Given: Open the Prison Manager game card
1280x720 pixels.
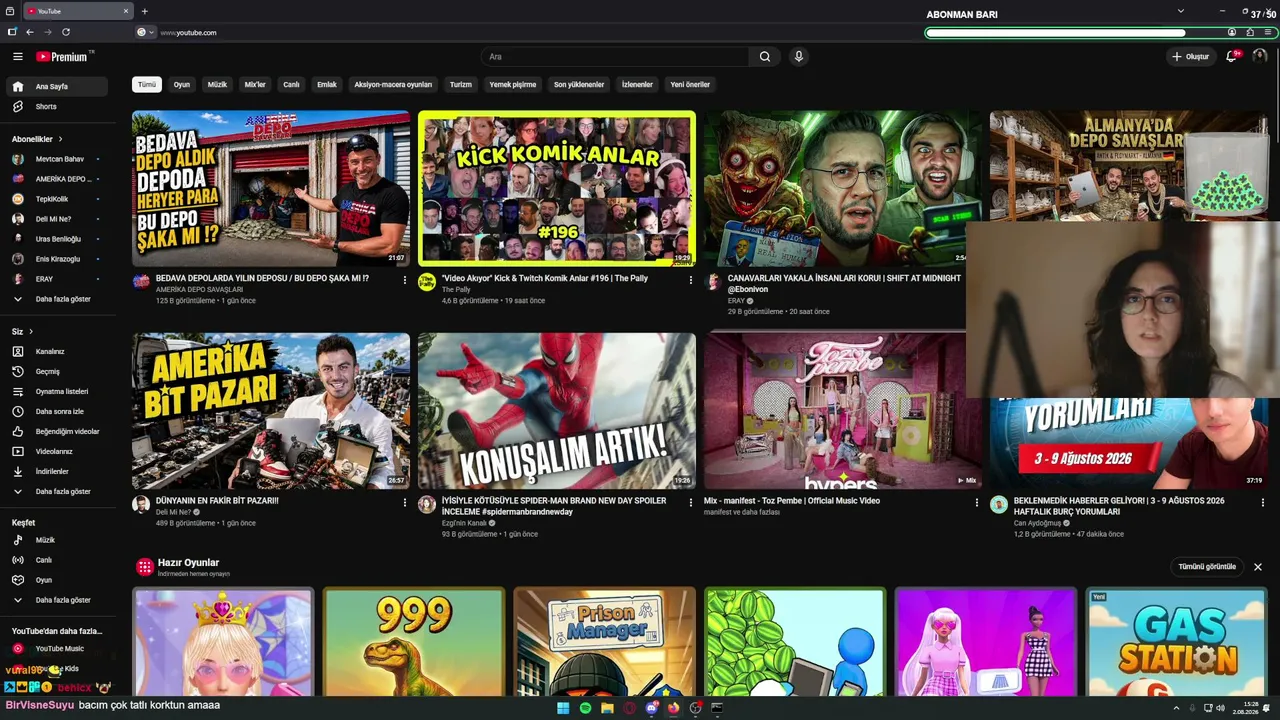Looking at the screenshot, I should (604, 641).
